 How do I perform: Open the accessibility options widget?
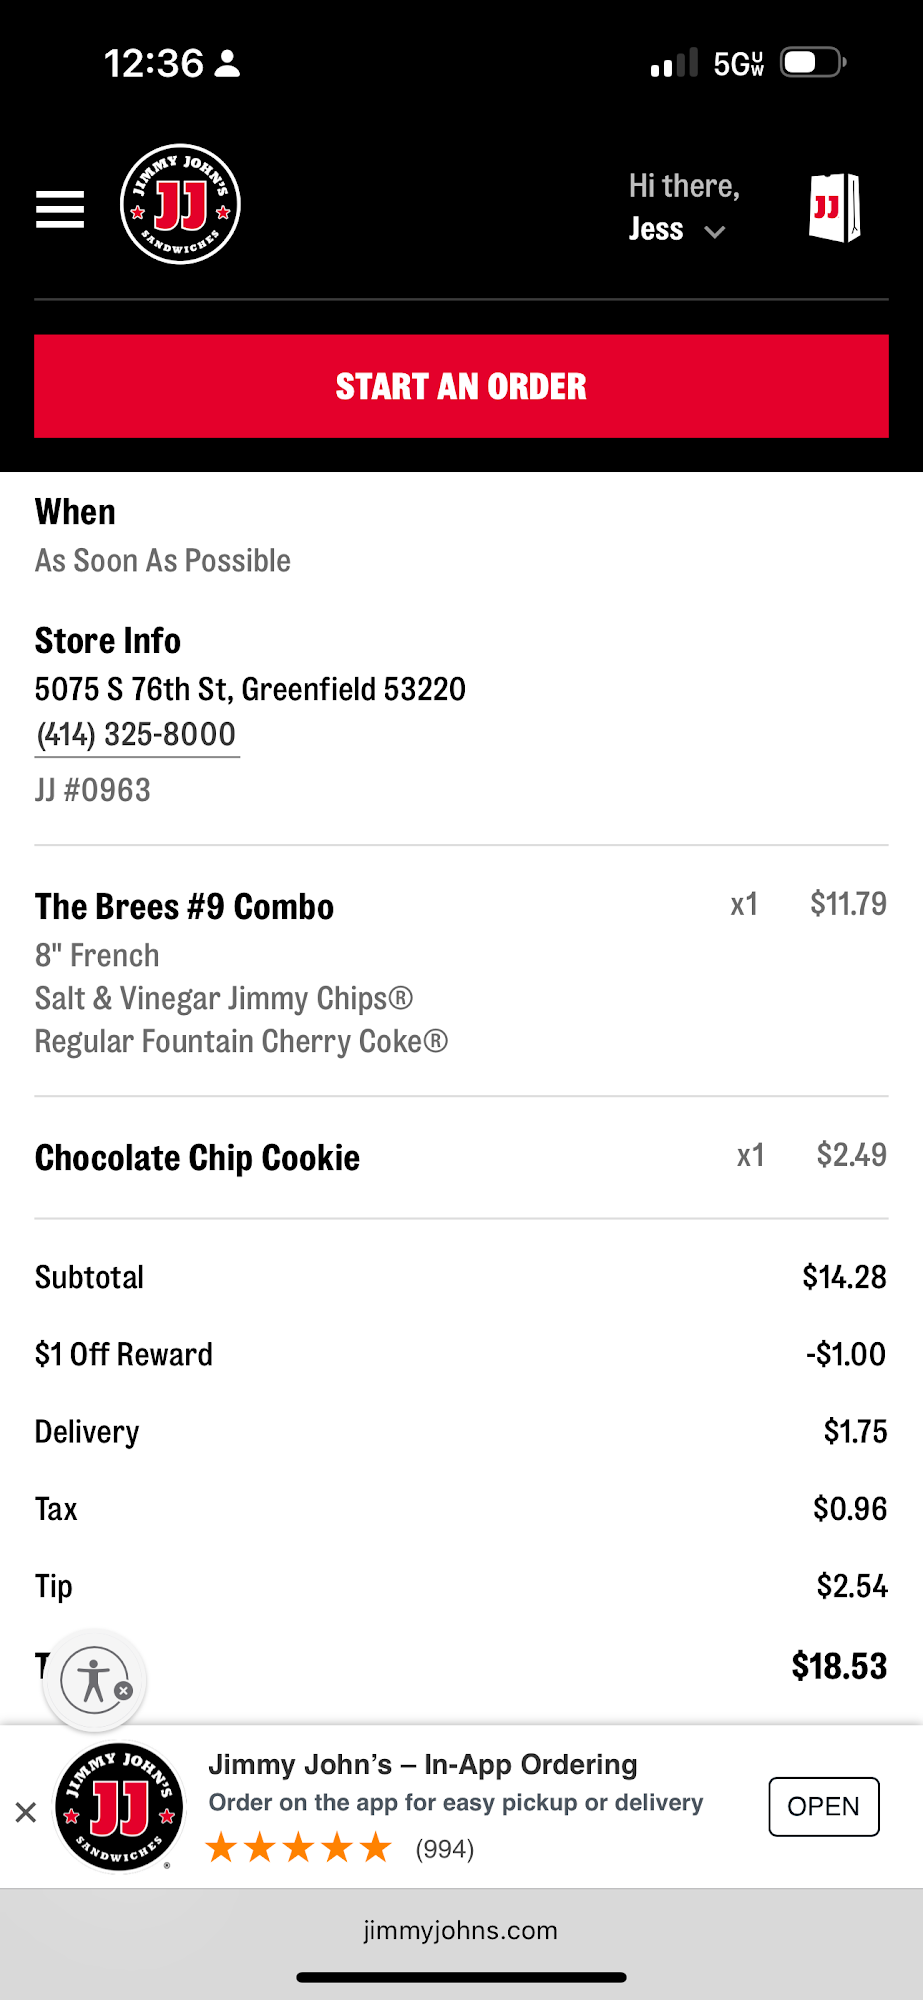pos(92,1680)
